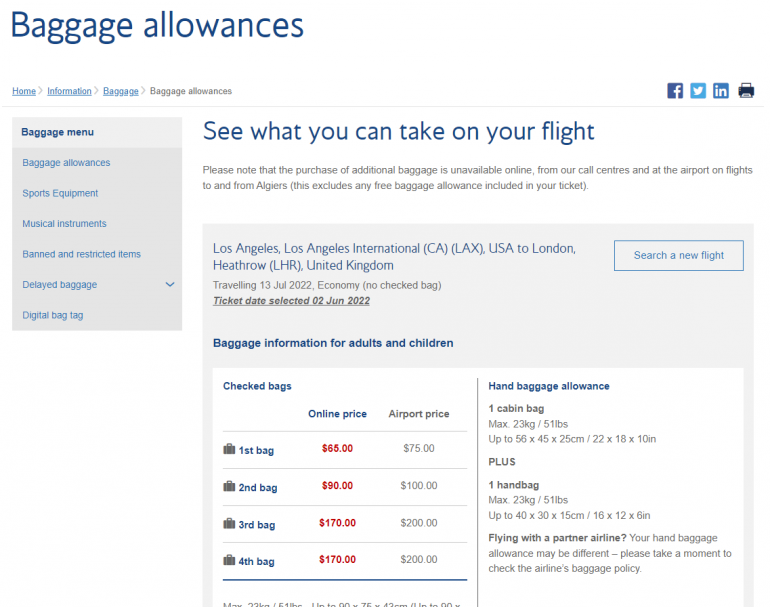Click the Ticket date selected text

[291, 301]
